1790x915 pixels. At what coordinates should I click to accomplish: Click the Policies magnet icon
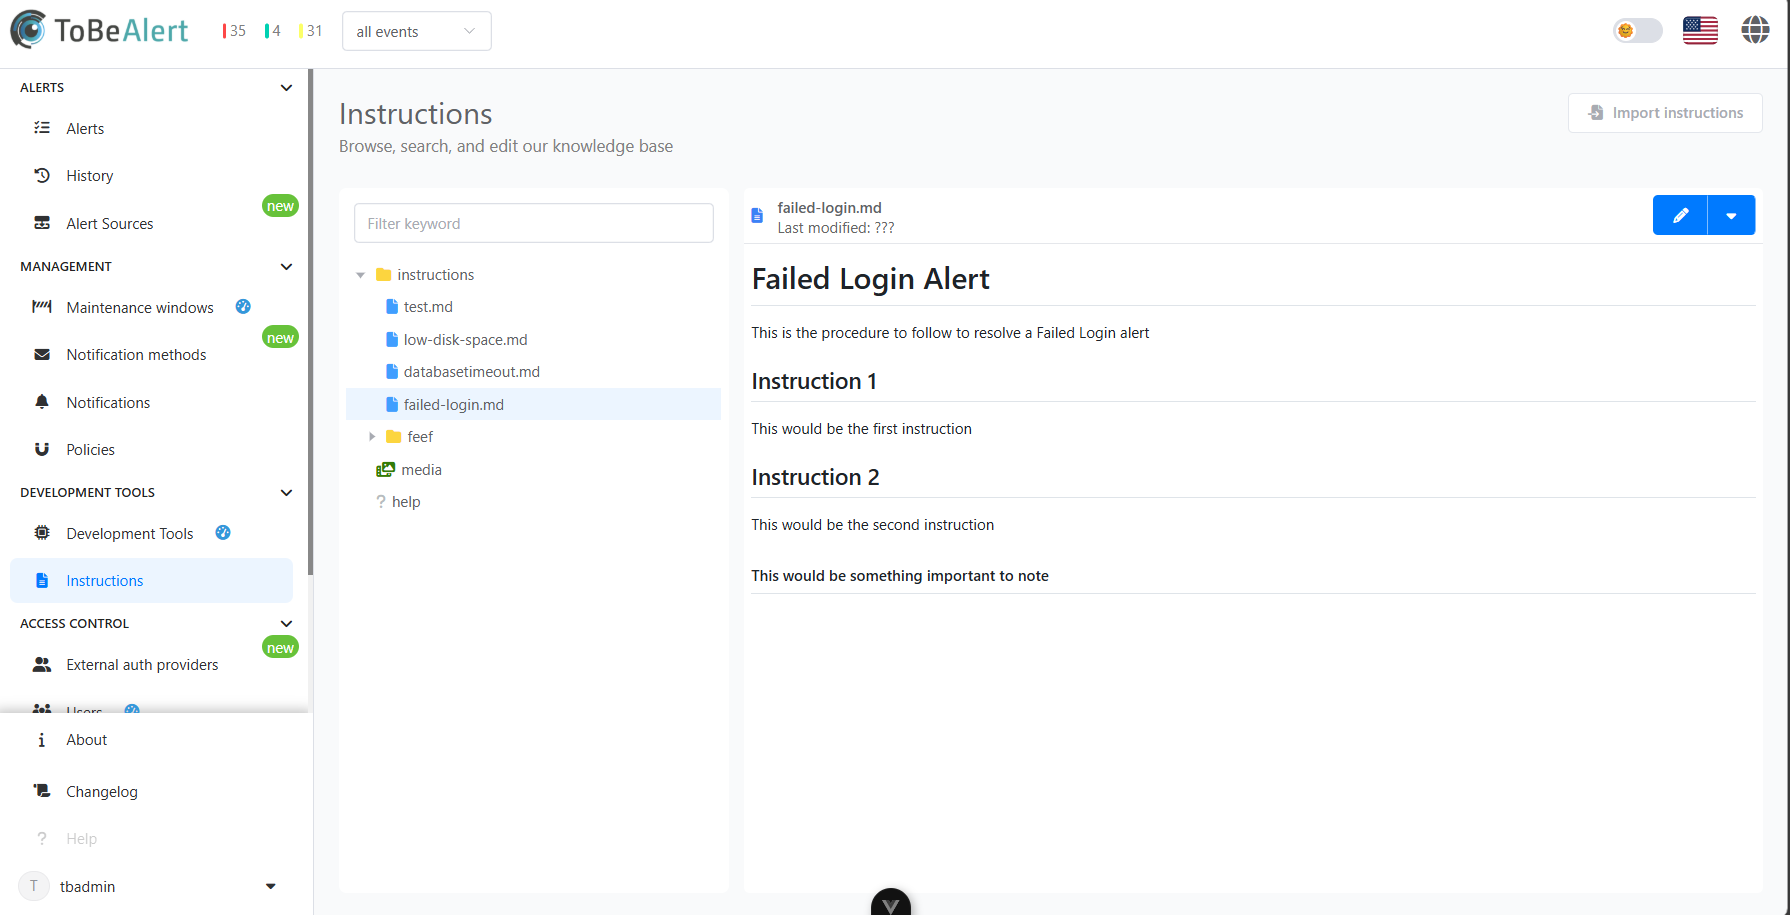42,449
